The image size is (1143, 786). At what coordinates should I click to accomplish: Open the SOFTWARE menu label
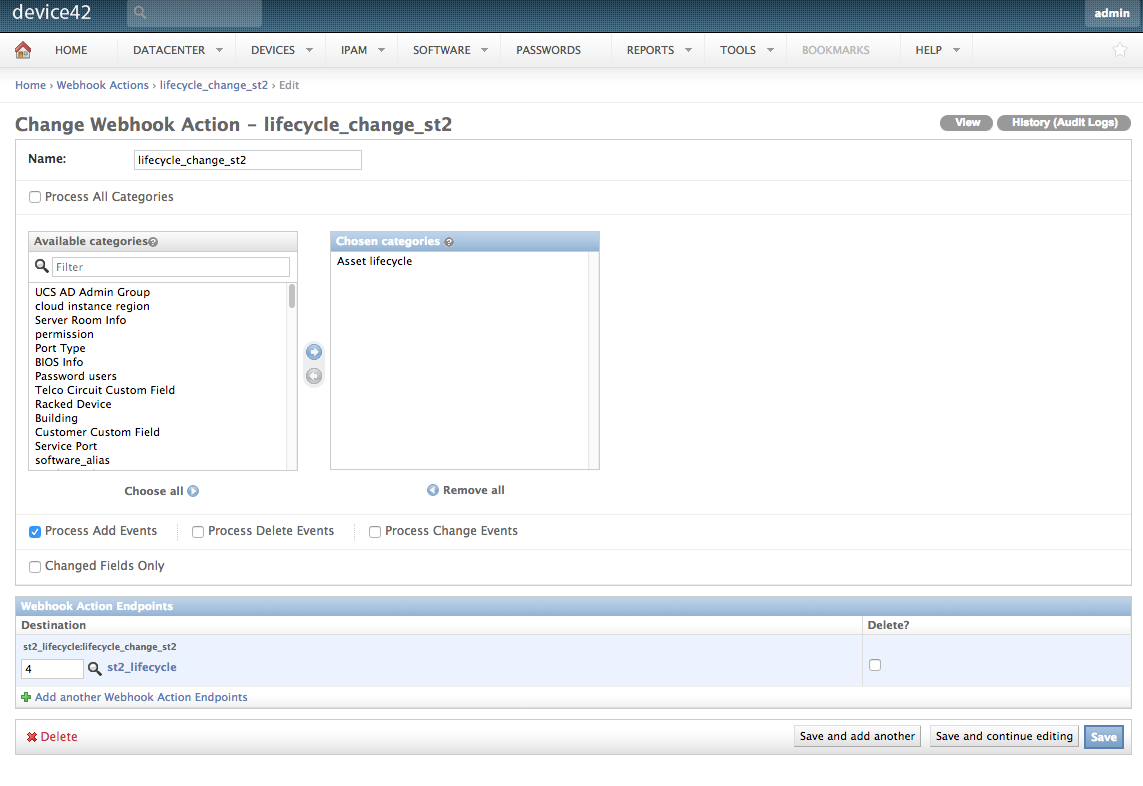click(442, 50)
